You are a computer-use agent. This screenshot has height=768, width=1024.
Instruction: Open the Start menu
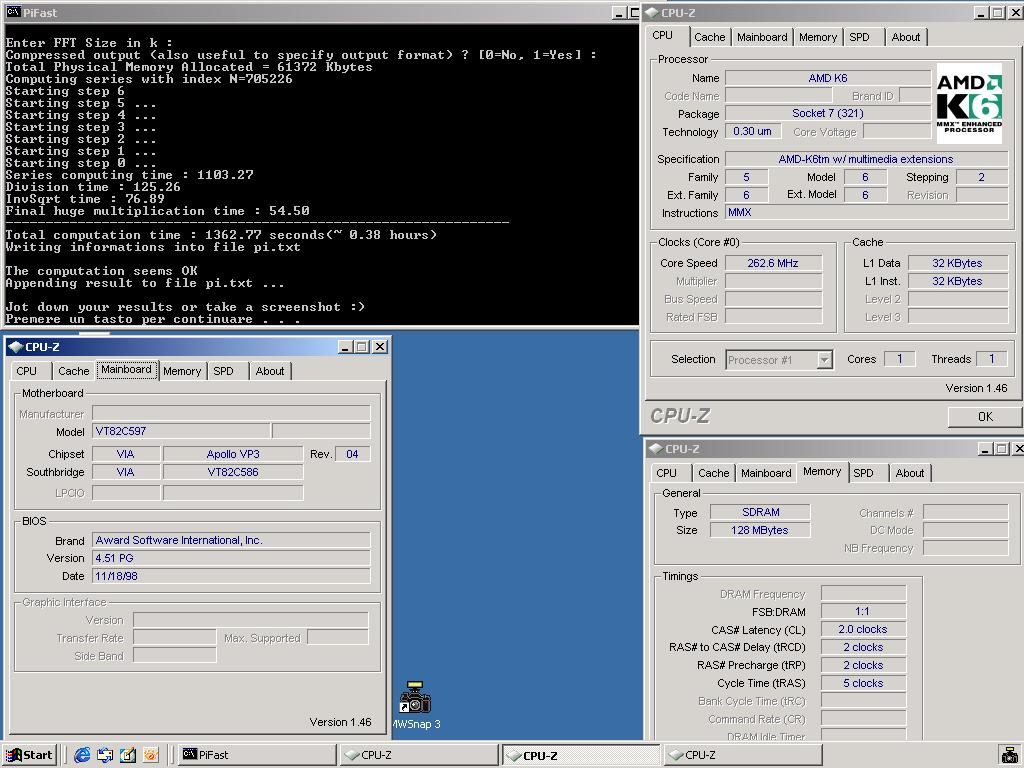pyautogui.click(x=29, y=755)
